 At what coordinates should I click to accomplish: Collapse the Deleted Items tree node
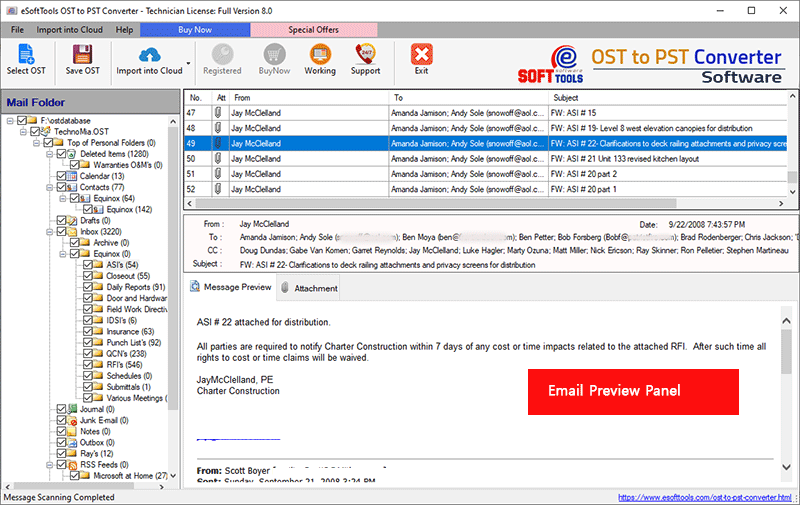tap(50, 154)
